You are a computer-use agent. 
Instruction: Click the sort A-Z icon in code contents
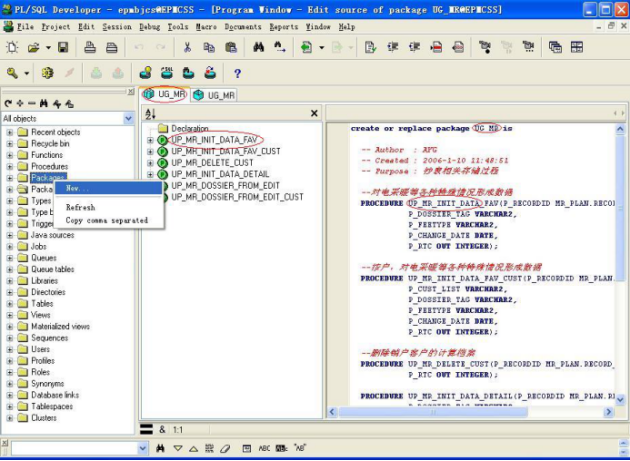pos(150,114)
